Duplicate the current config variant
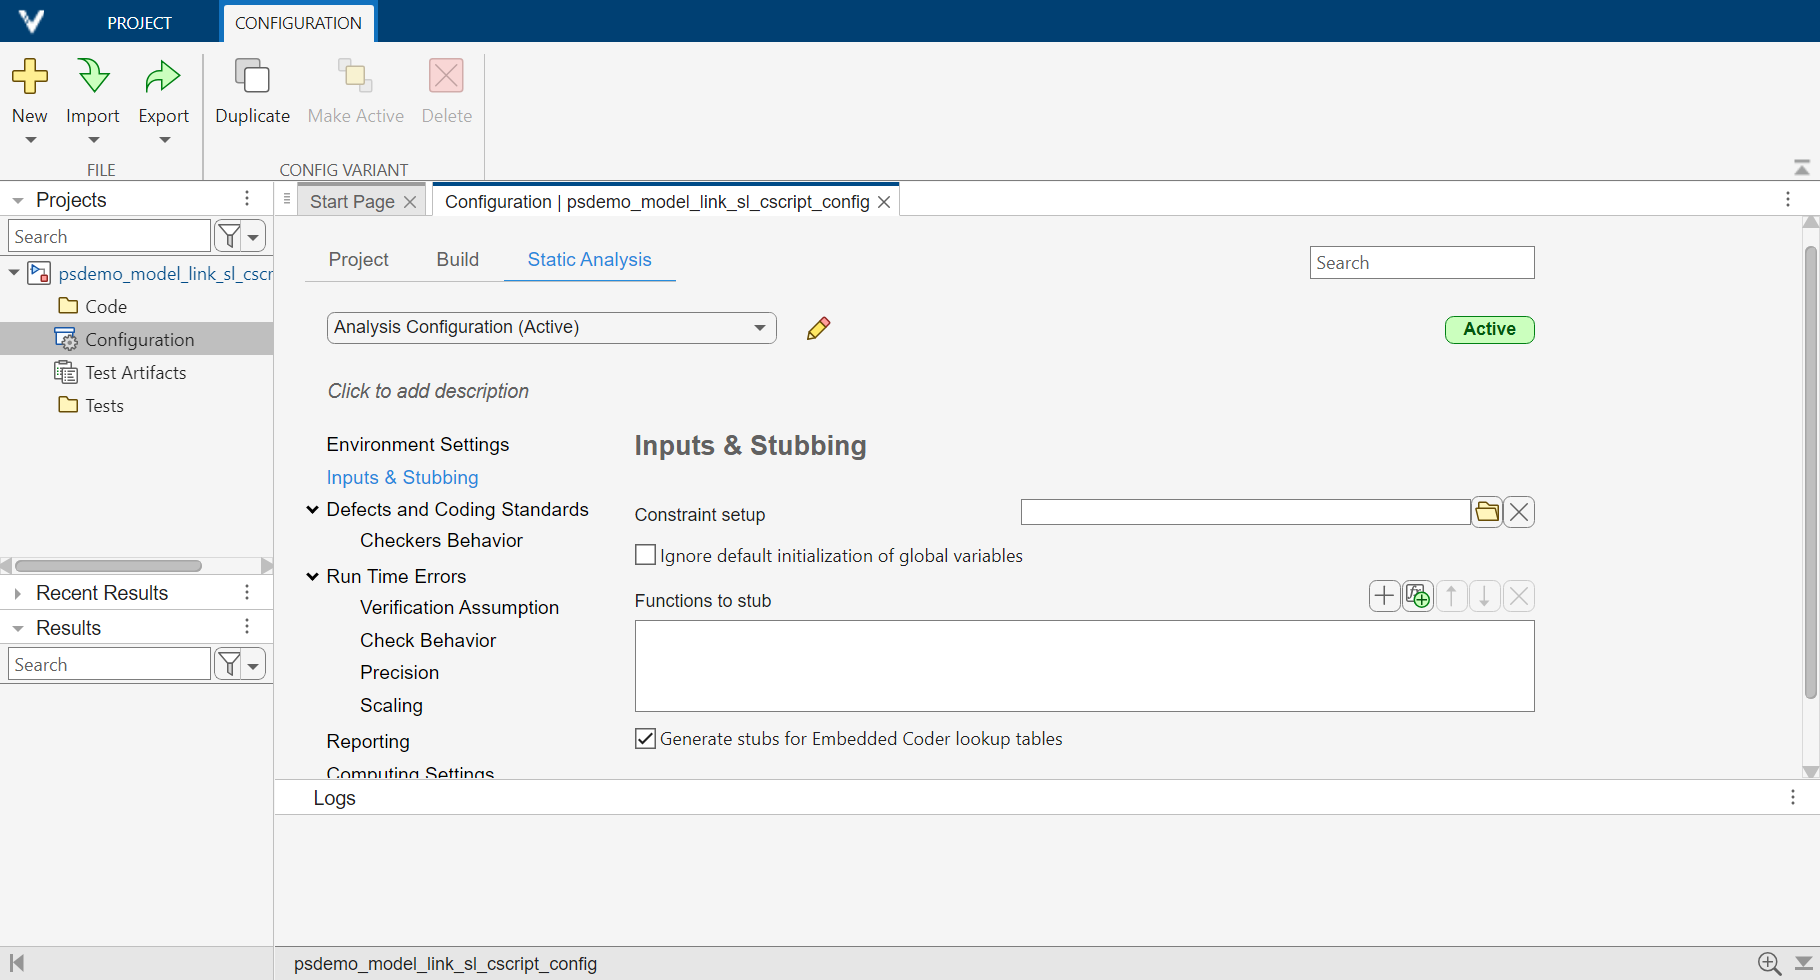The image size is (1820, 980). [x=251, y=90]
